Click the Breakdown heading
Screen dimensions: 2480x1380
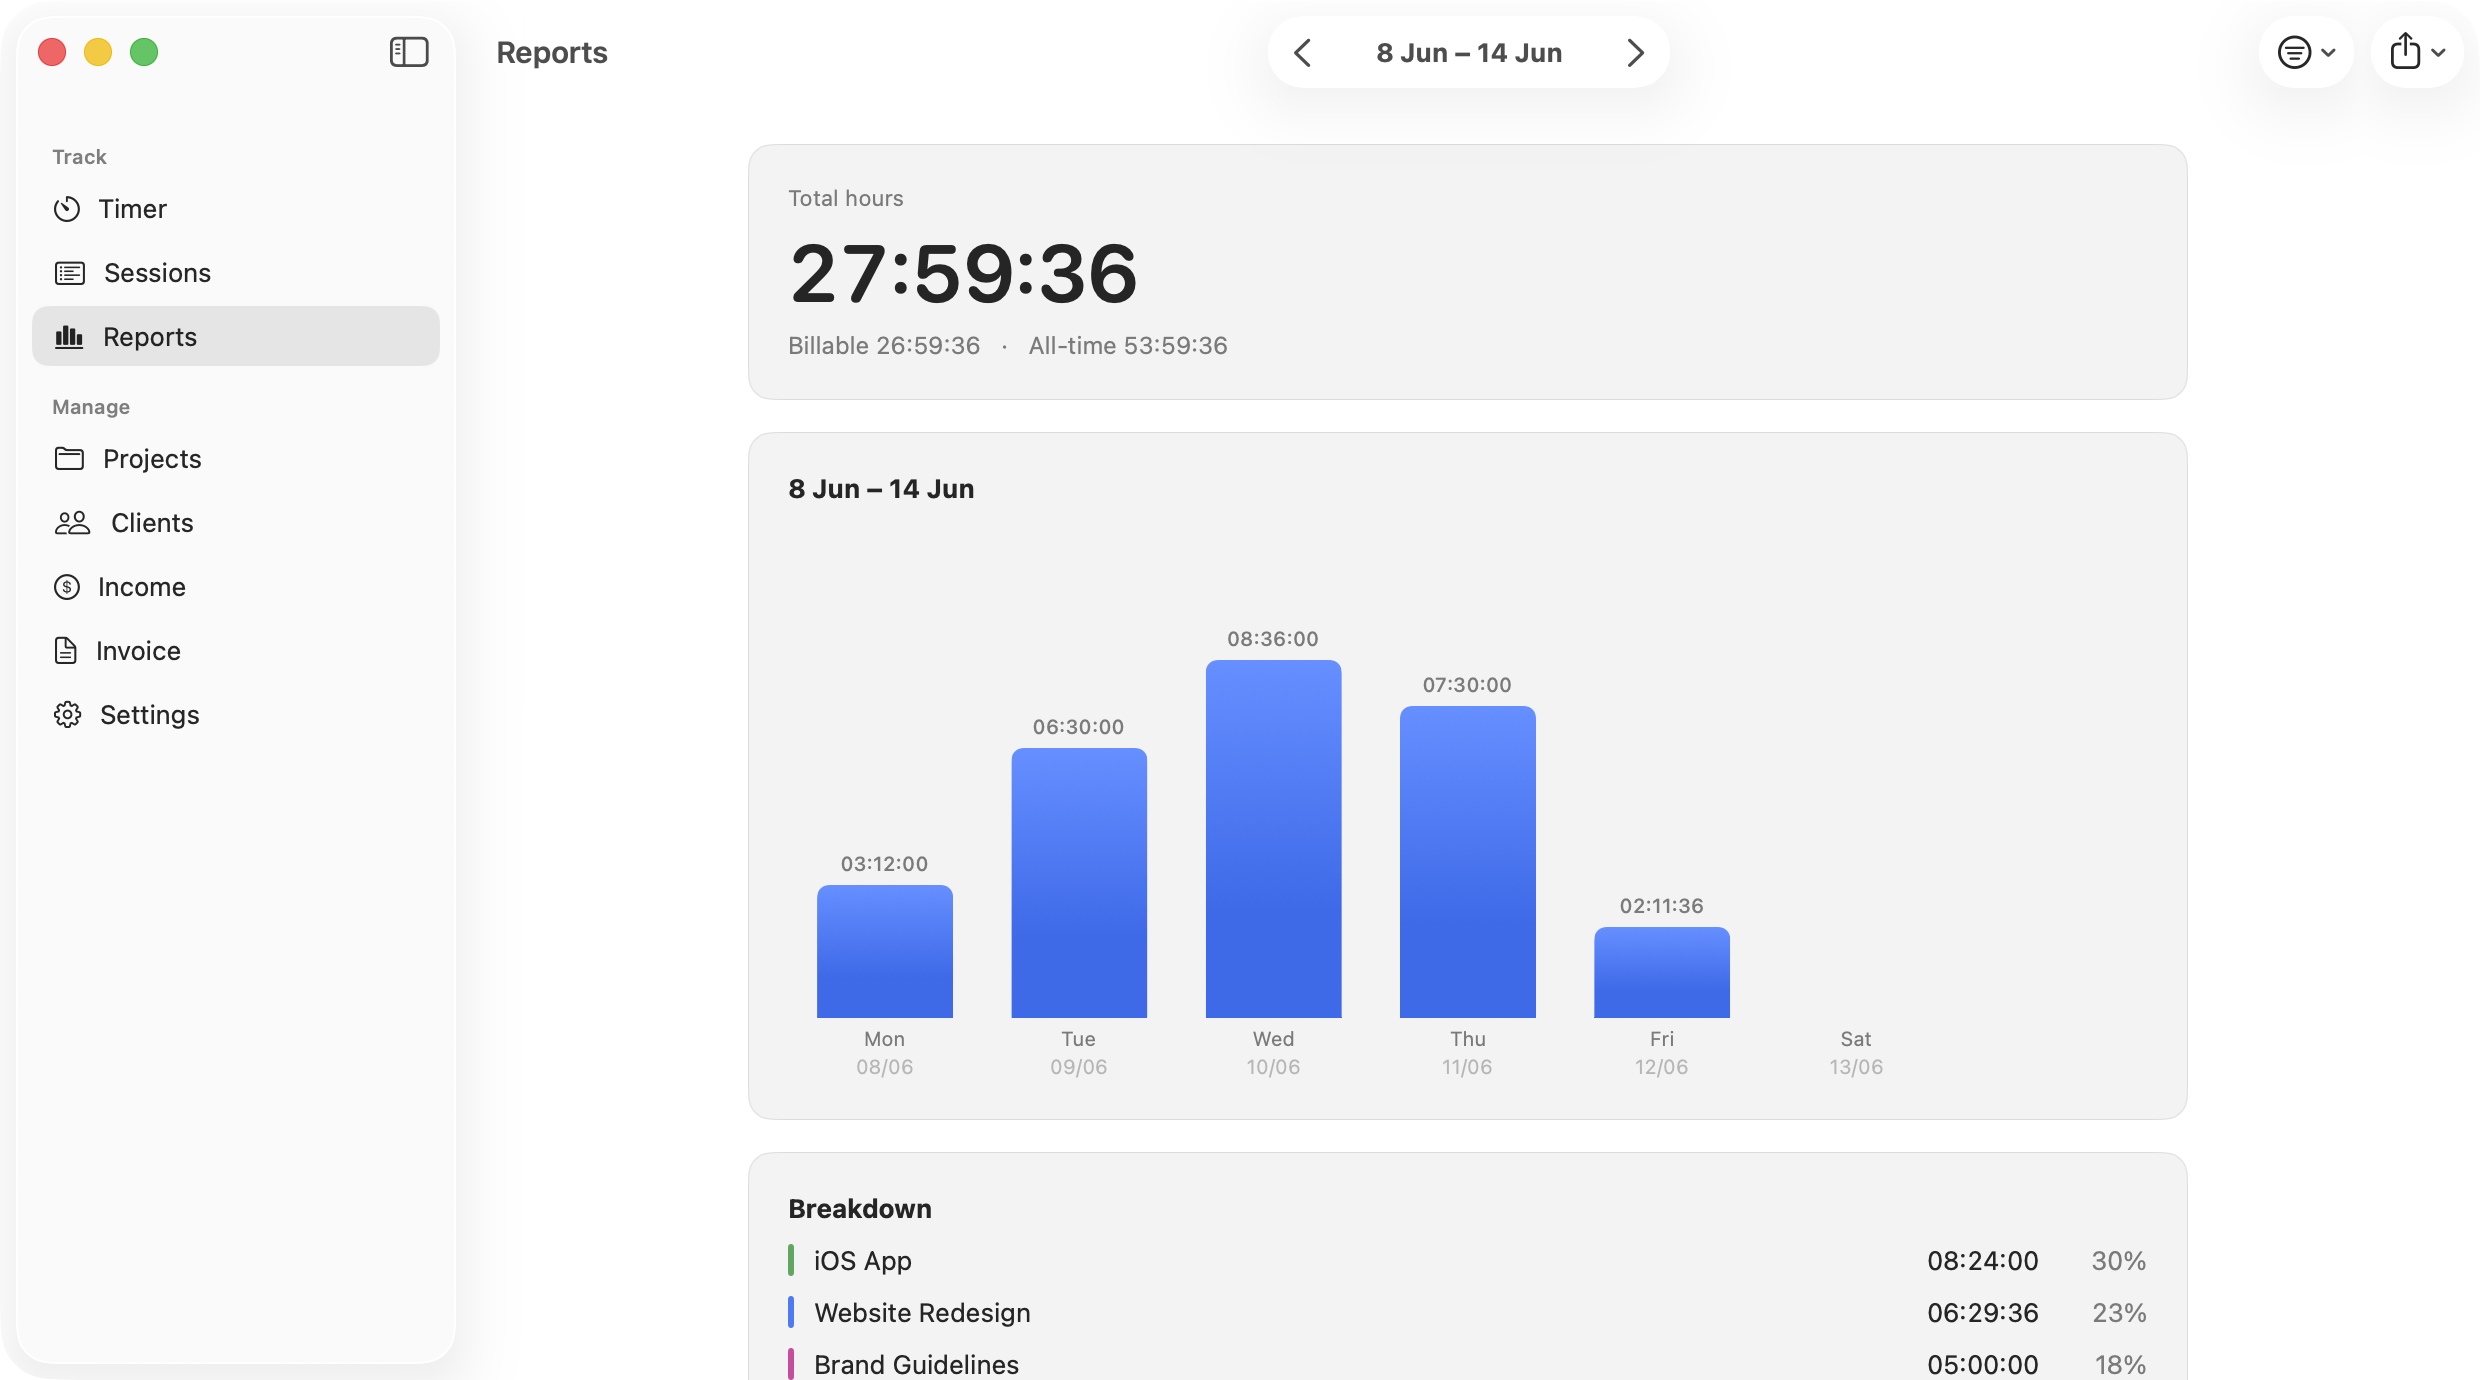[x=860, y=1209]
